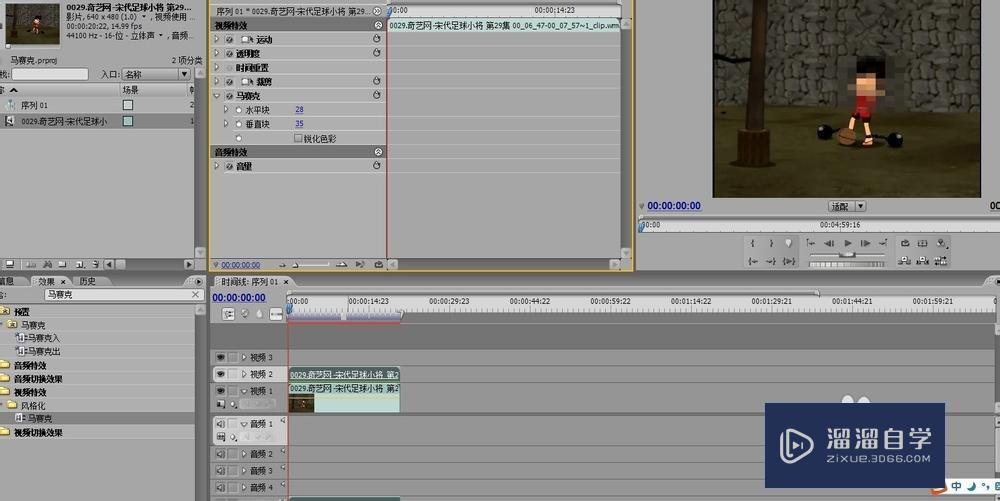Viewport: 1000px width, 501px height.
Task: Expand the 音量 audio effect
Action: point(217,166)
